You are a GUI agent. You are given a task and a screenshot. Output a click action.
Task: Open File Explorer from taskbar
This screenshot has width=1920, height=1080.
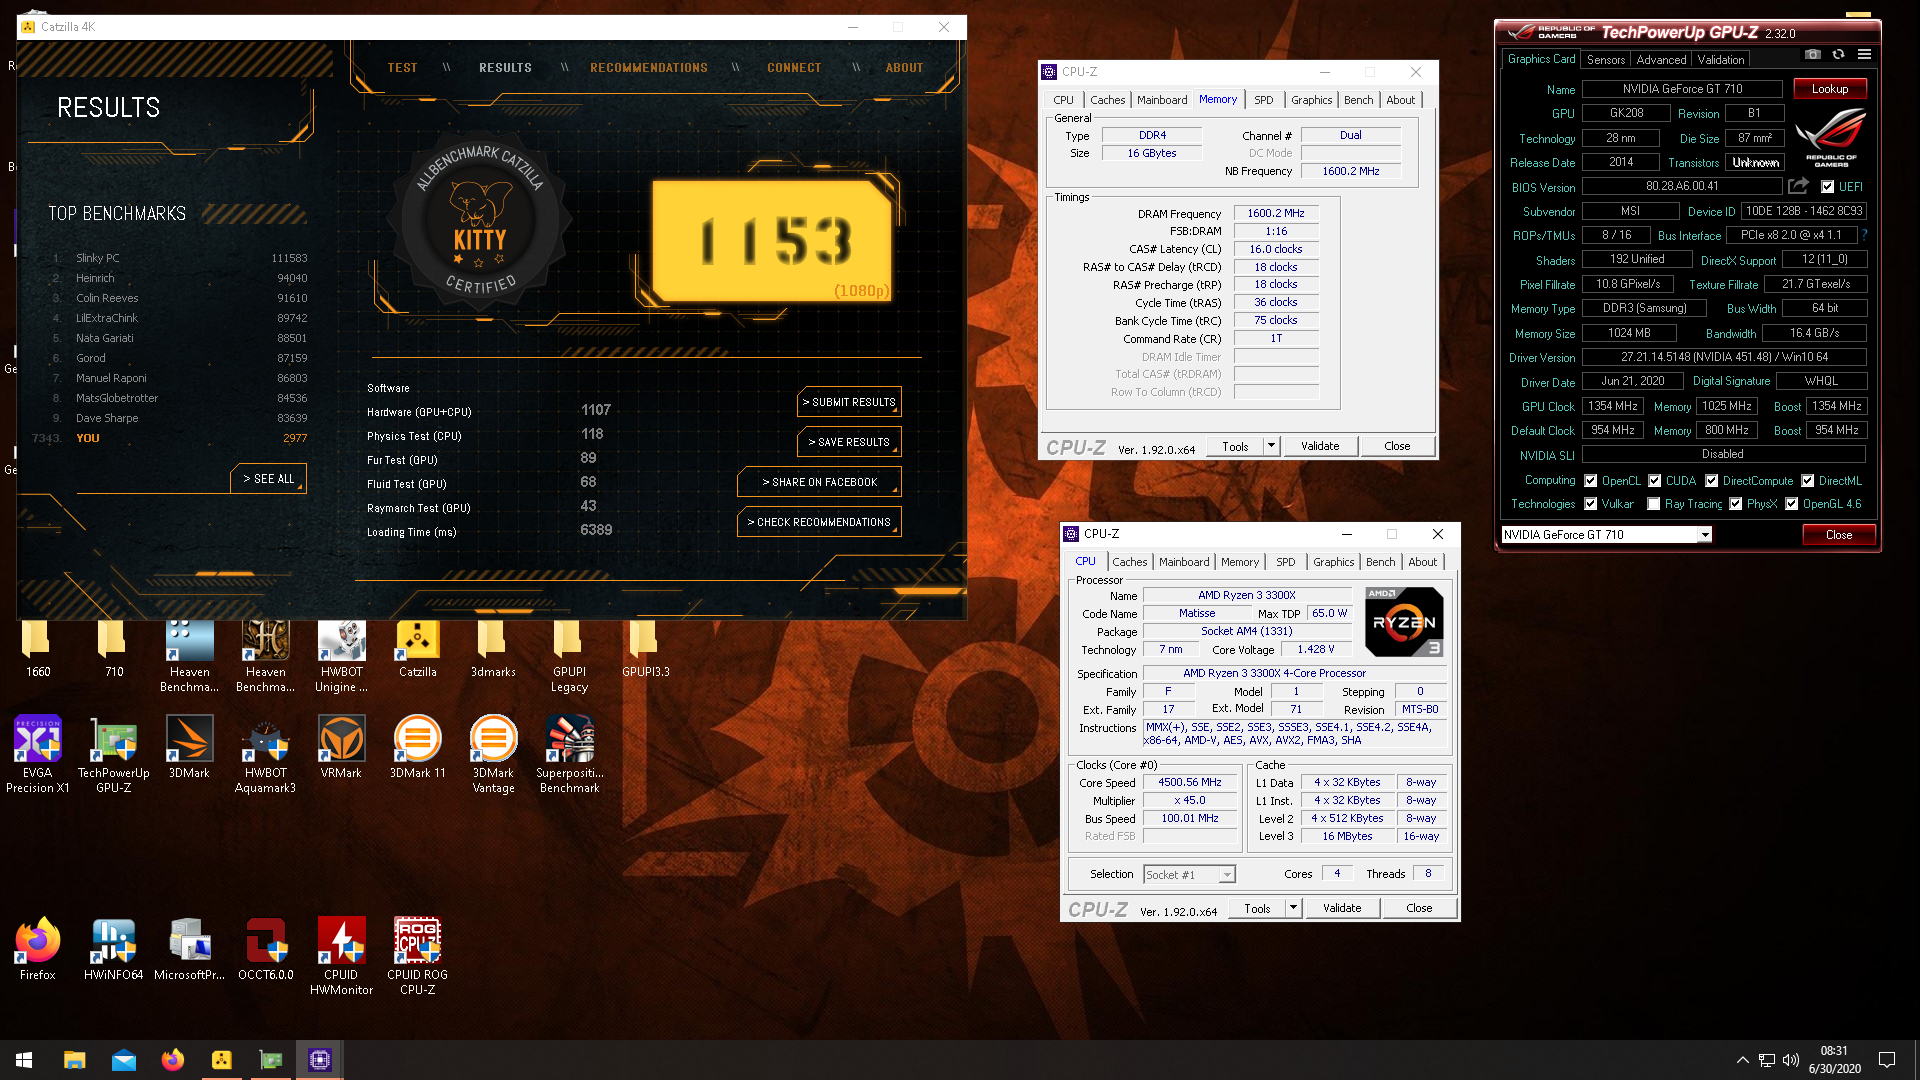pos(74,1060)
